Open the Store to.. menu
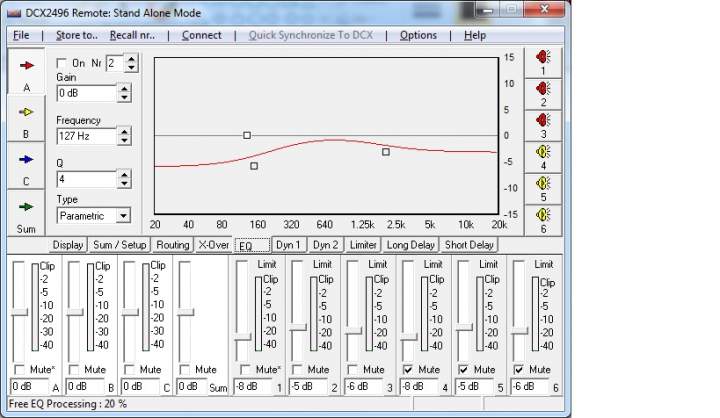The width and height of the screenshot is (720, 418). pyautogui.click(x=77, y=35)
